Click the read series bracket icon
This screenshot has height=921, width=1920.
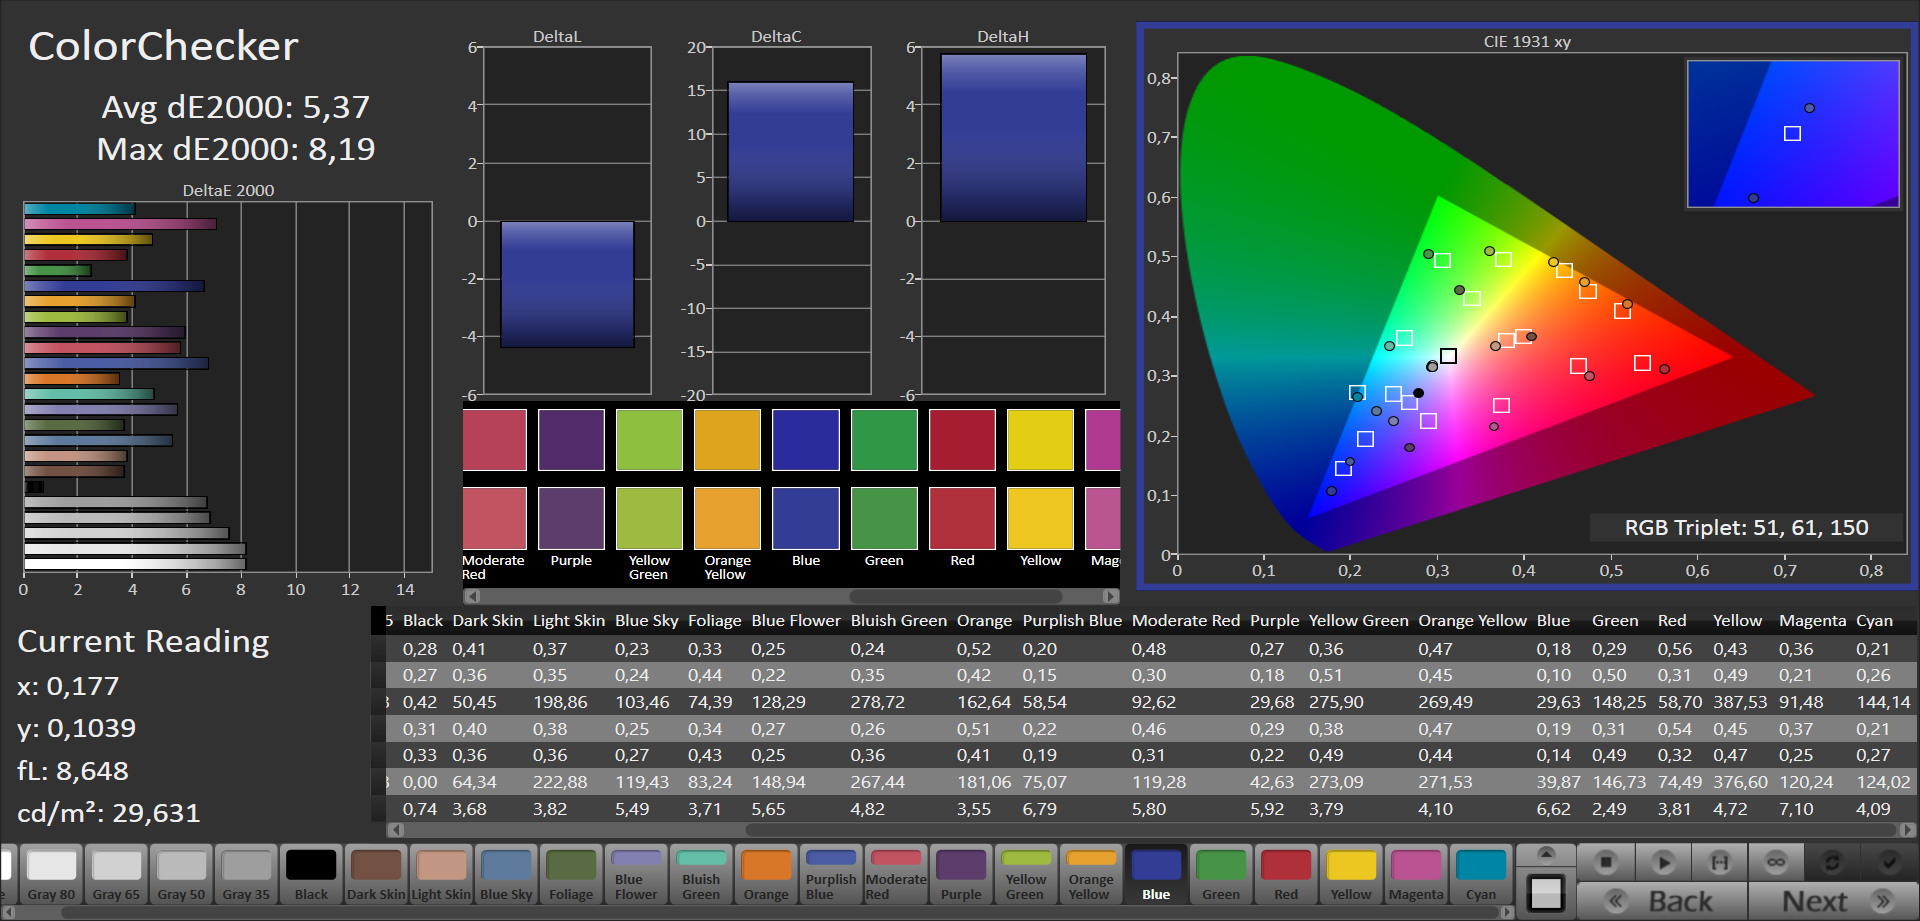(x=1719, y=862)
